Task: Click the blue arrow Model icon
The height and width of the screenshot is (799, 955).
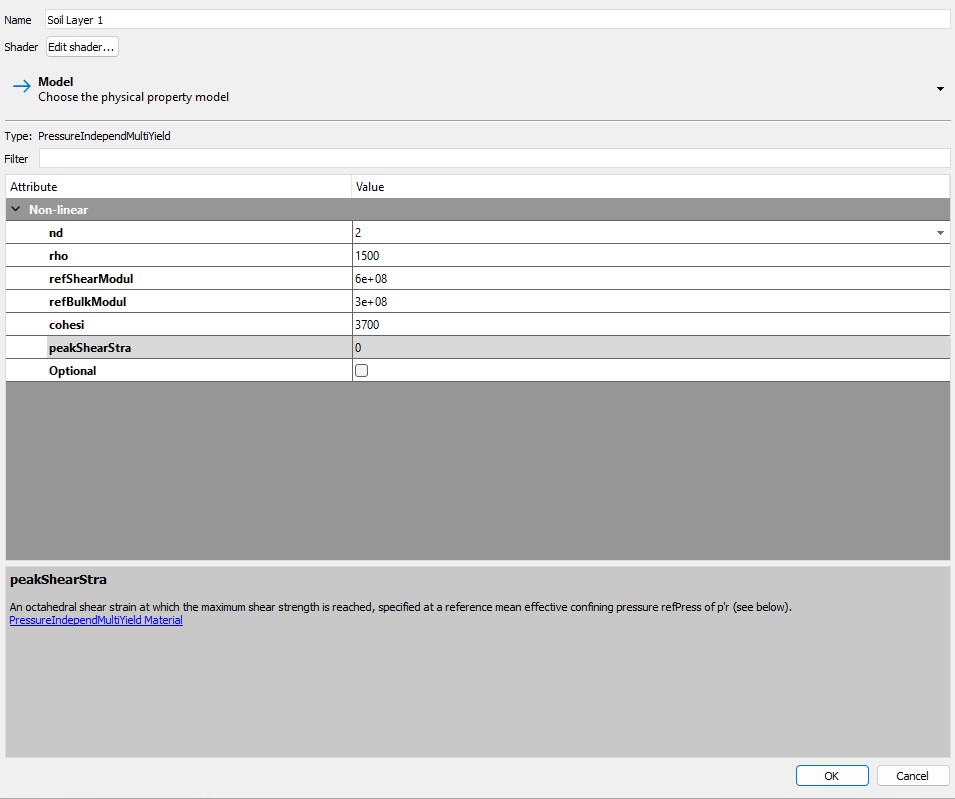Action: [x=22, y=86]
